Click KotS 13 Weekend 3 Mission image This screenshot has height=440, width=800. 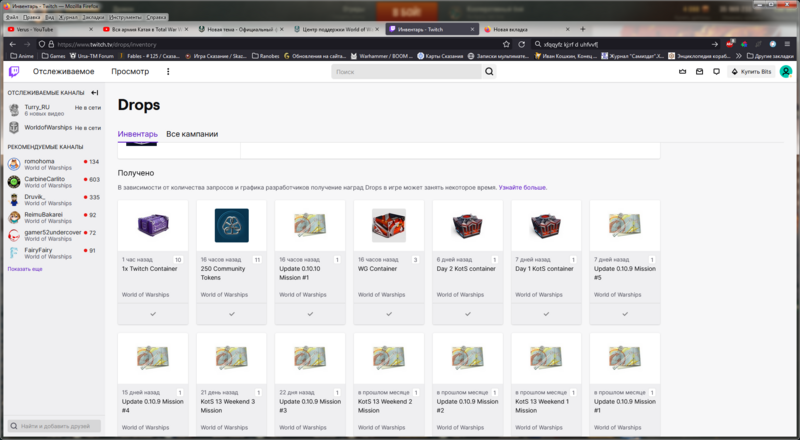pyautogui.click(x=232, y=358)
